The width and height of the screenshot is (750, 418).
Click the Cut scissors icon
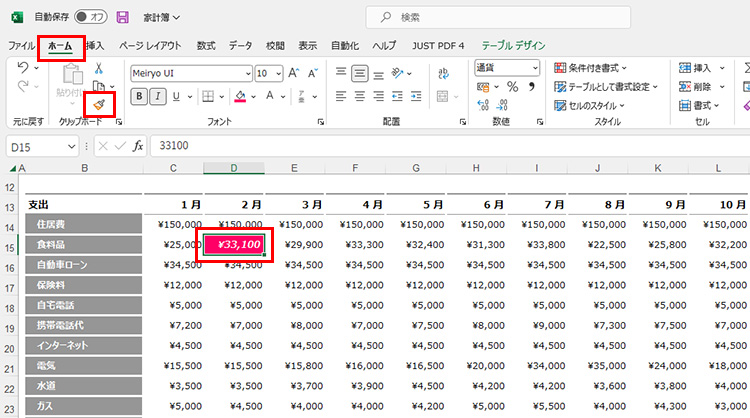(x=99, y=68)
